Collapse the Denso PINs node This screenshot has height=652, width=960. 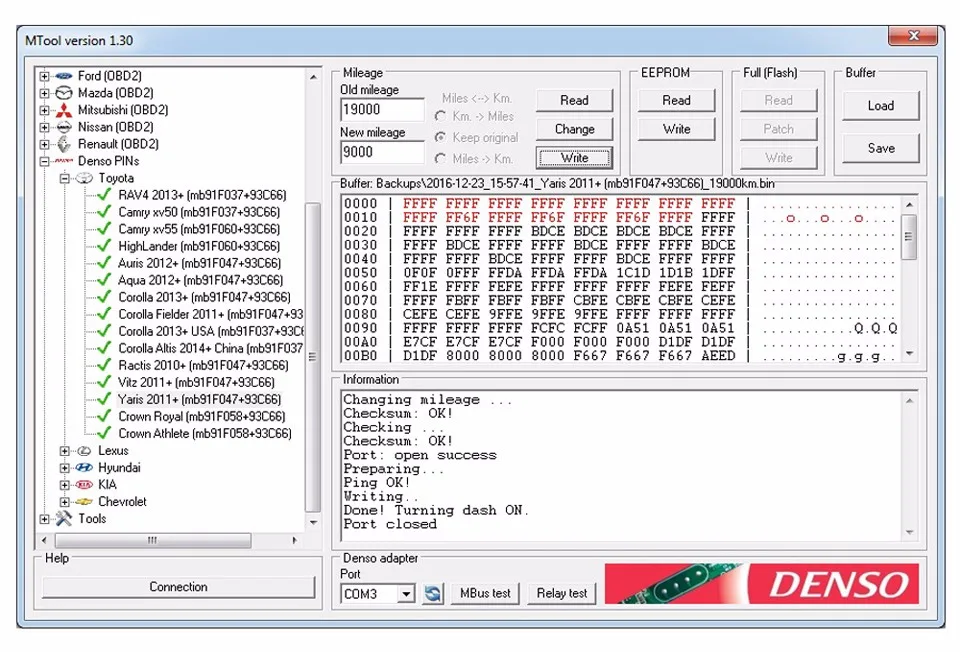[x=45, y=162]
